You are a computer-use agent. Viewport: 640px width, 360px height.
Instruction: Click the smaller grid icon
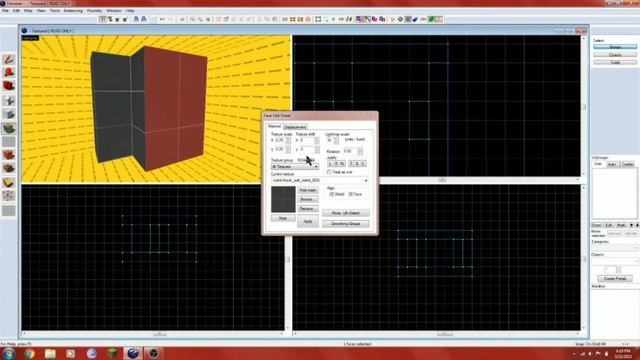tap(118, 19)
